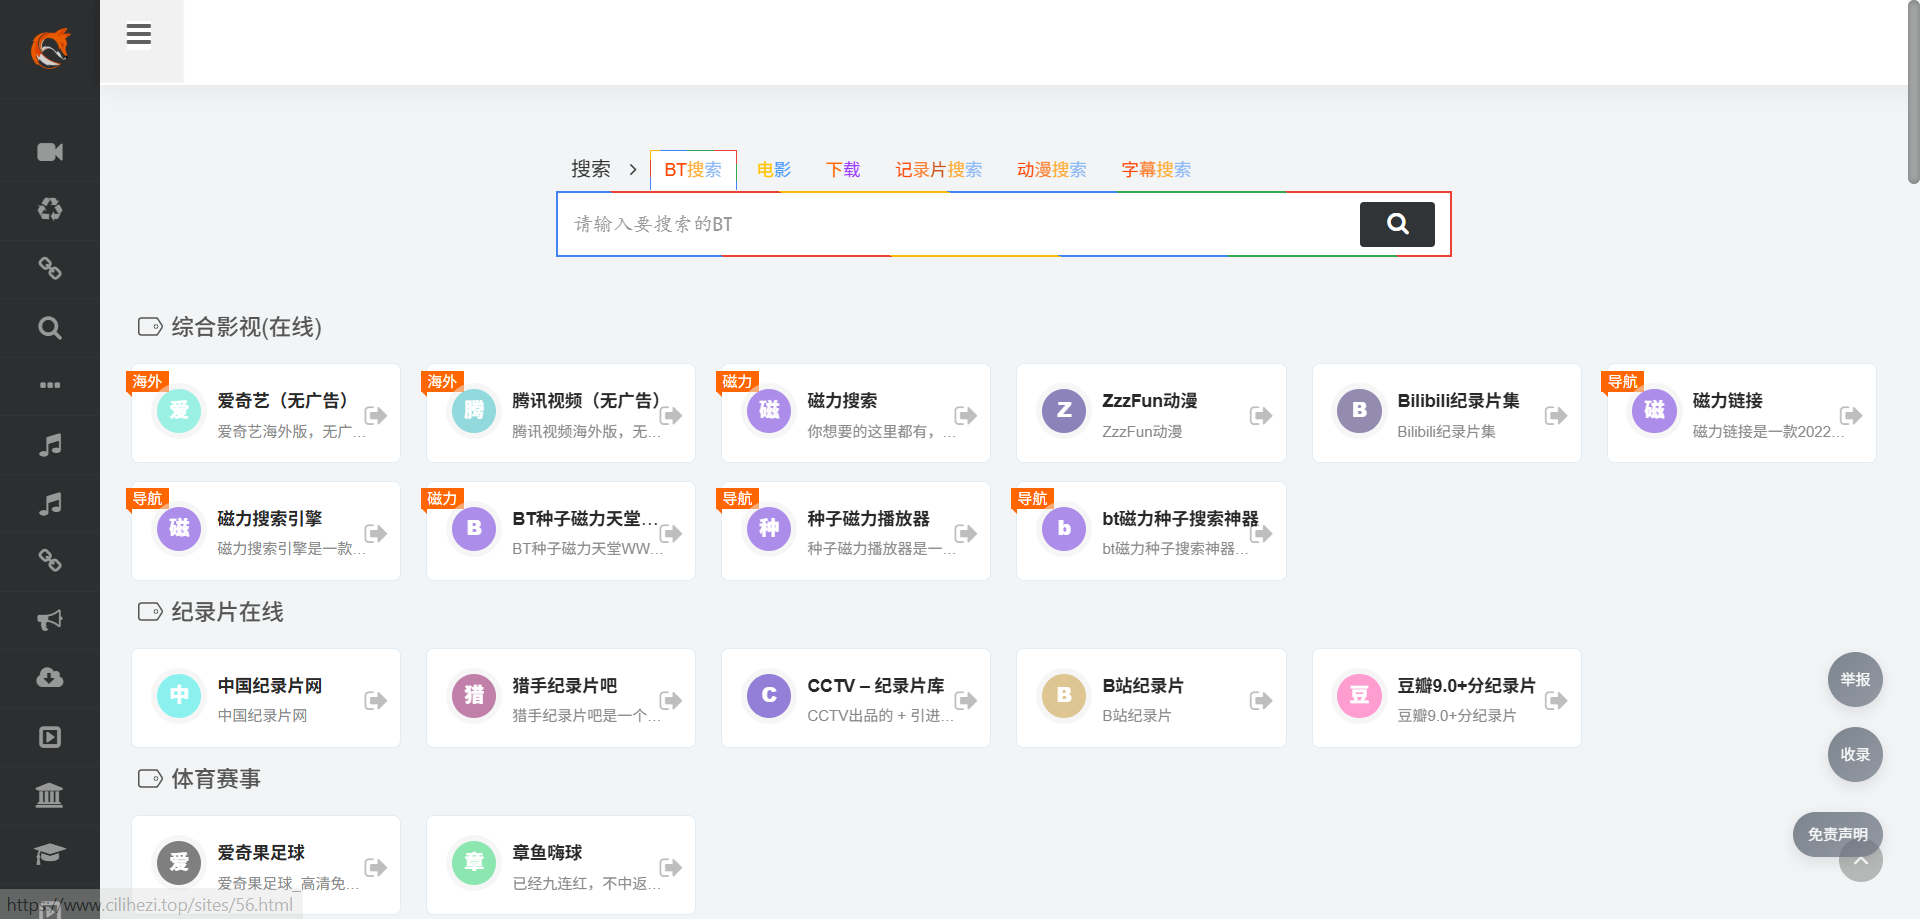Select the BT搜索 tab
Image resolution: width=1920 pixels, height=919 pixels.
click(693, 170)
